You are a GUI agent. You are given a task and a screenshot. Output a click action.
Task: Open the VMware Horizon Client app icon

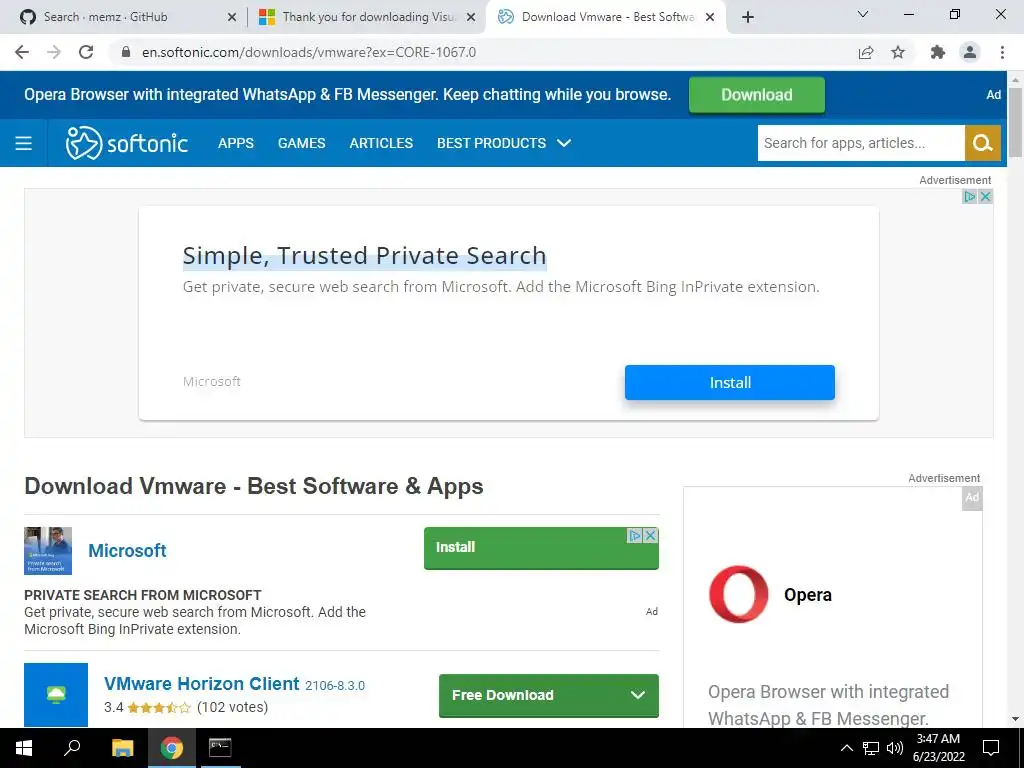(x=56, y=695)
